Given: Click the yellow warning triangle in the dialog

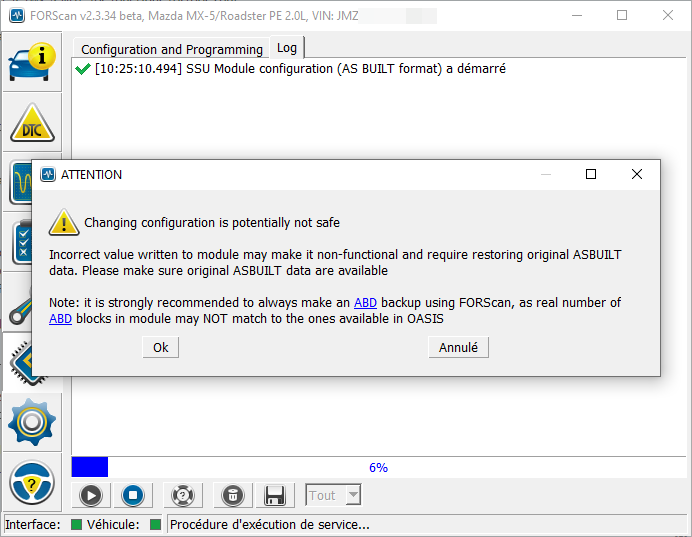Looking at the screenshot, I should click(64, 222).
